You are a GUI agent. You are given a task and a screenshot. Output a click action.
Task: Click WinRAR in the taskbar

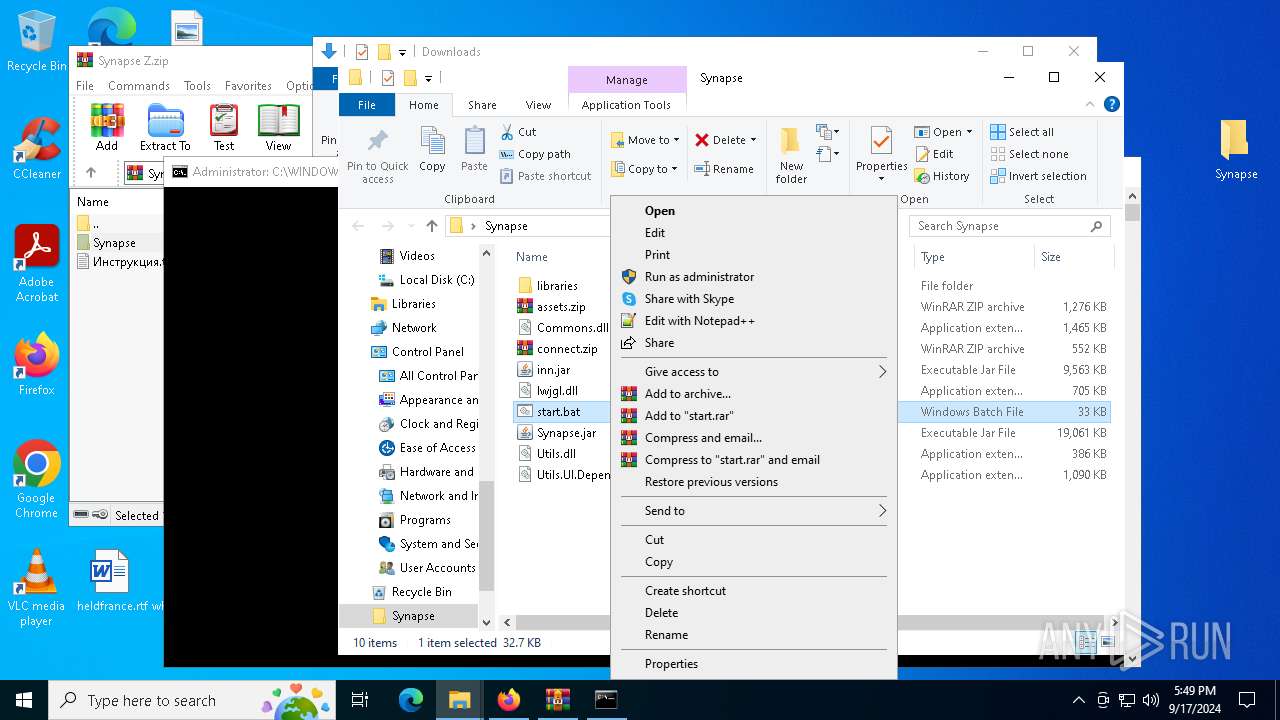557,700
